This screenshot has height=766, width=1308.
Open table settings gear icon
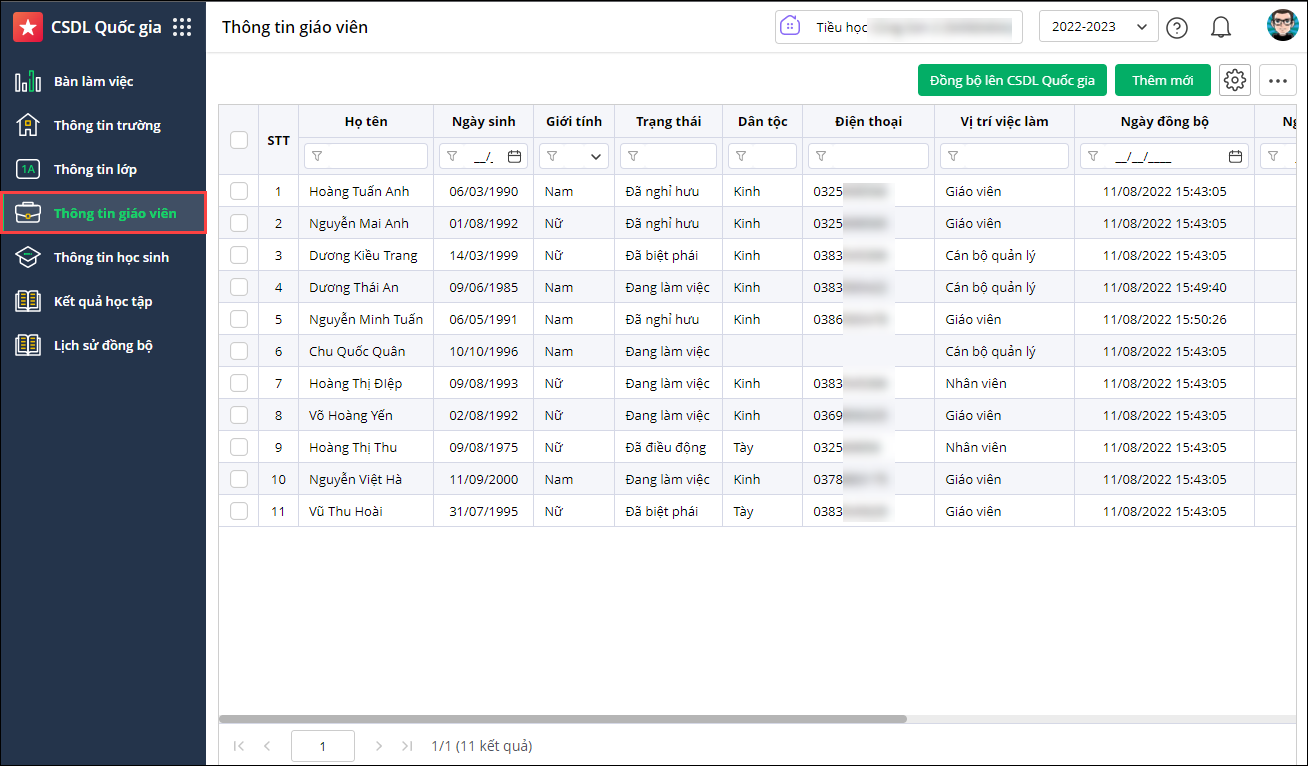point(1235,80)
